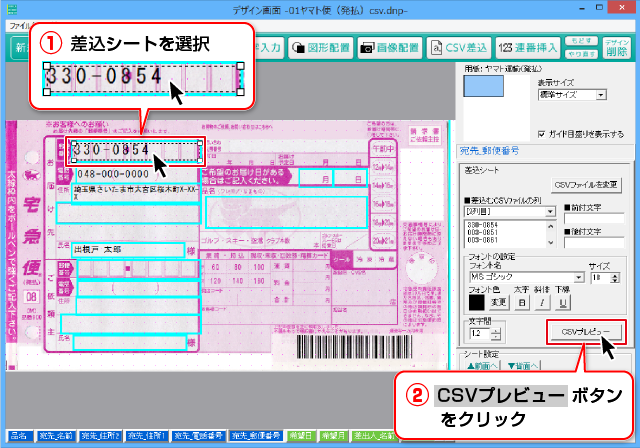Screen dimensions: 640x448
Task: Select the 希望日 sheet tab
Action: (301, 435)
